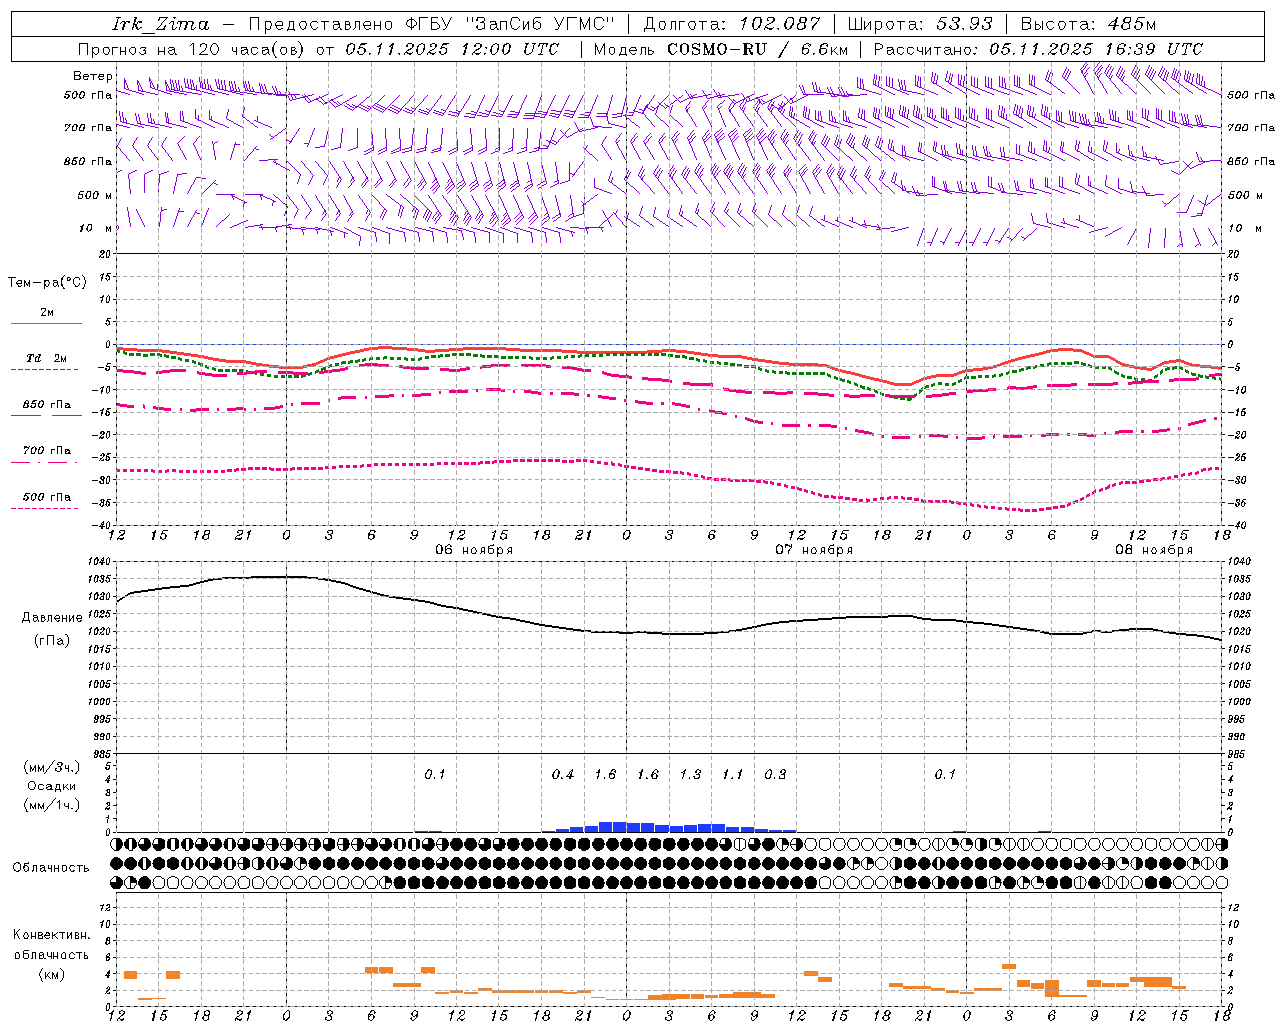This screenshot has width=1280, height=1024.
Task: Click the 'Широта: 53.93' latitude field
Action: [920, 24]
